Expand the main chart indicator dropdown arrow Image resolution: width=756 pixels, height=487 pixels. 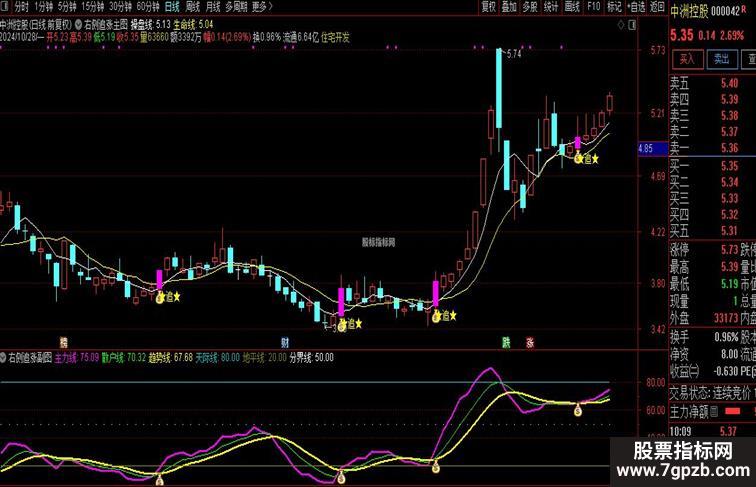tap(78, 24)
